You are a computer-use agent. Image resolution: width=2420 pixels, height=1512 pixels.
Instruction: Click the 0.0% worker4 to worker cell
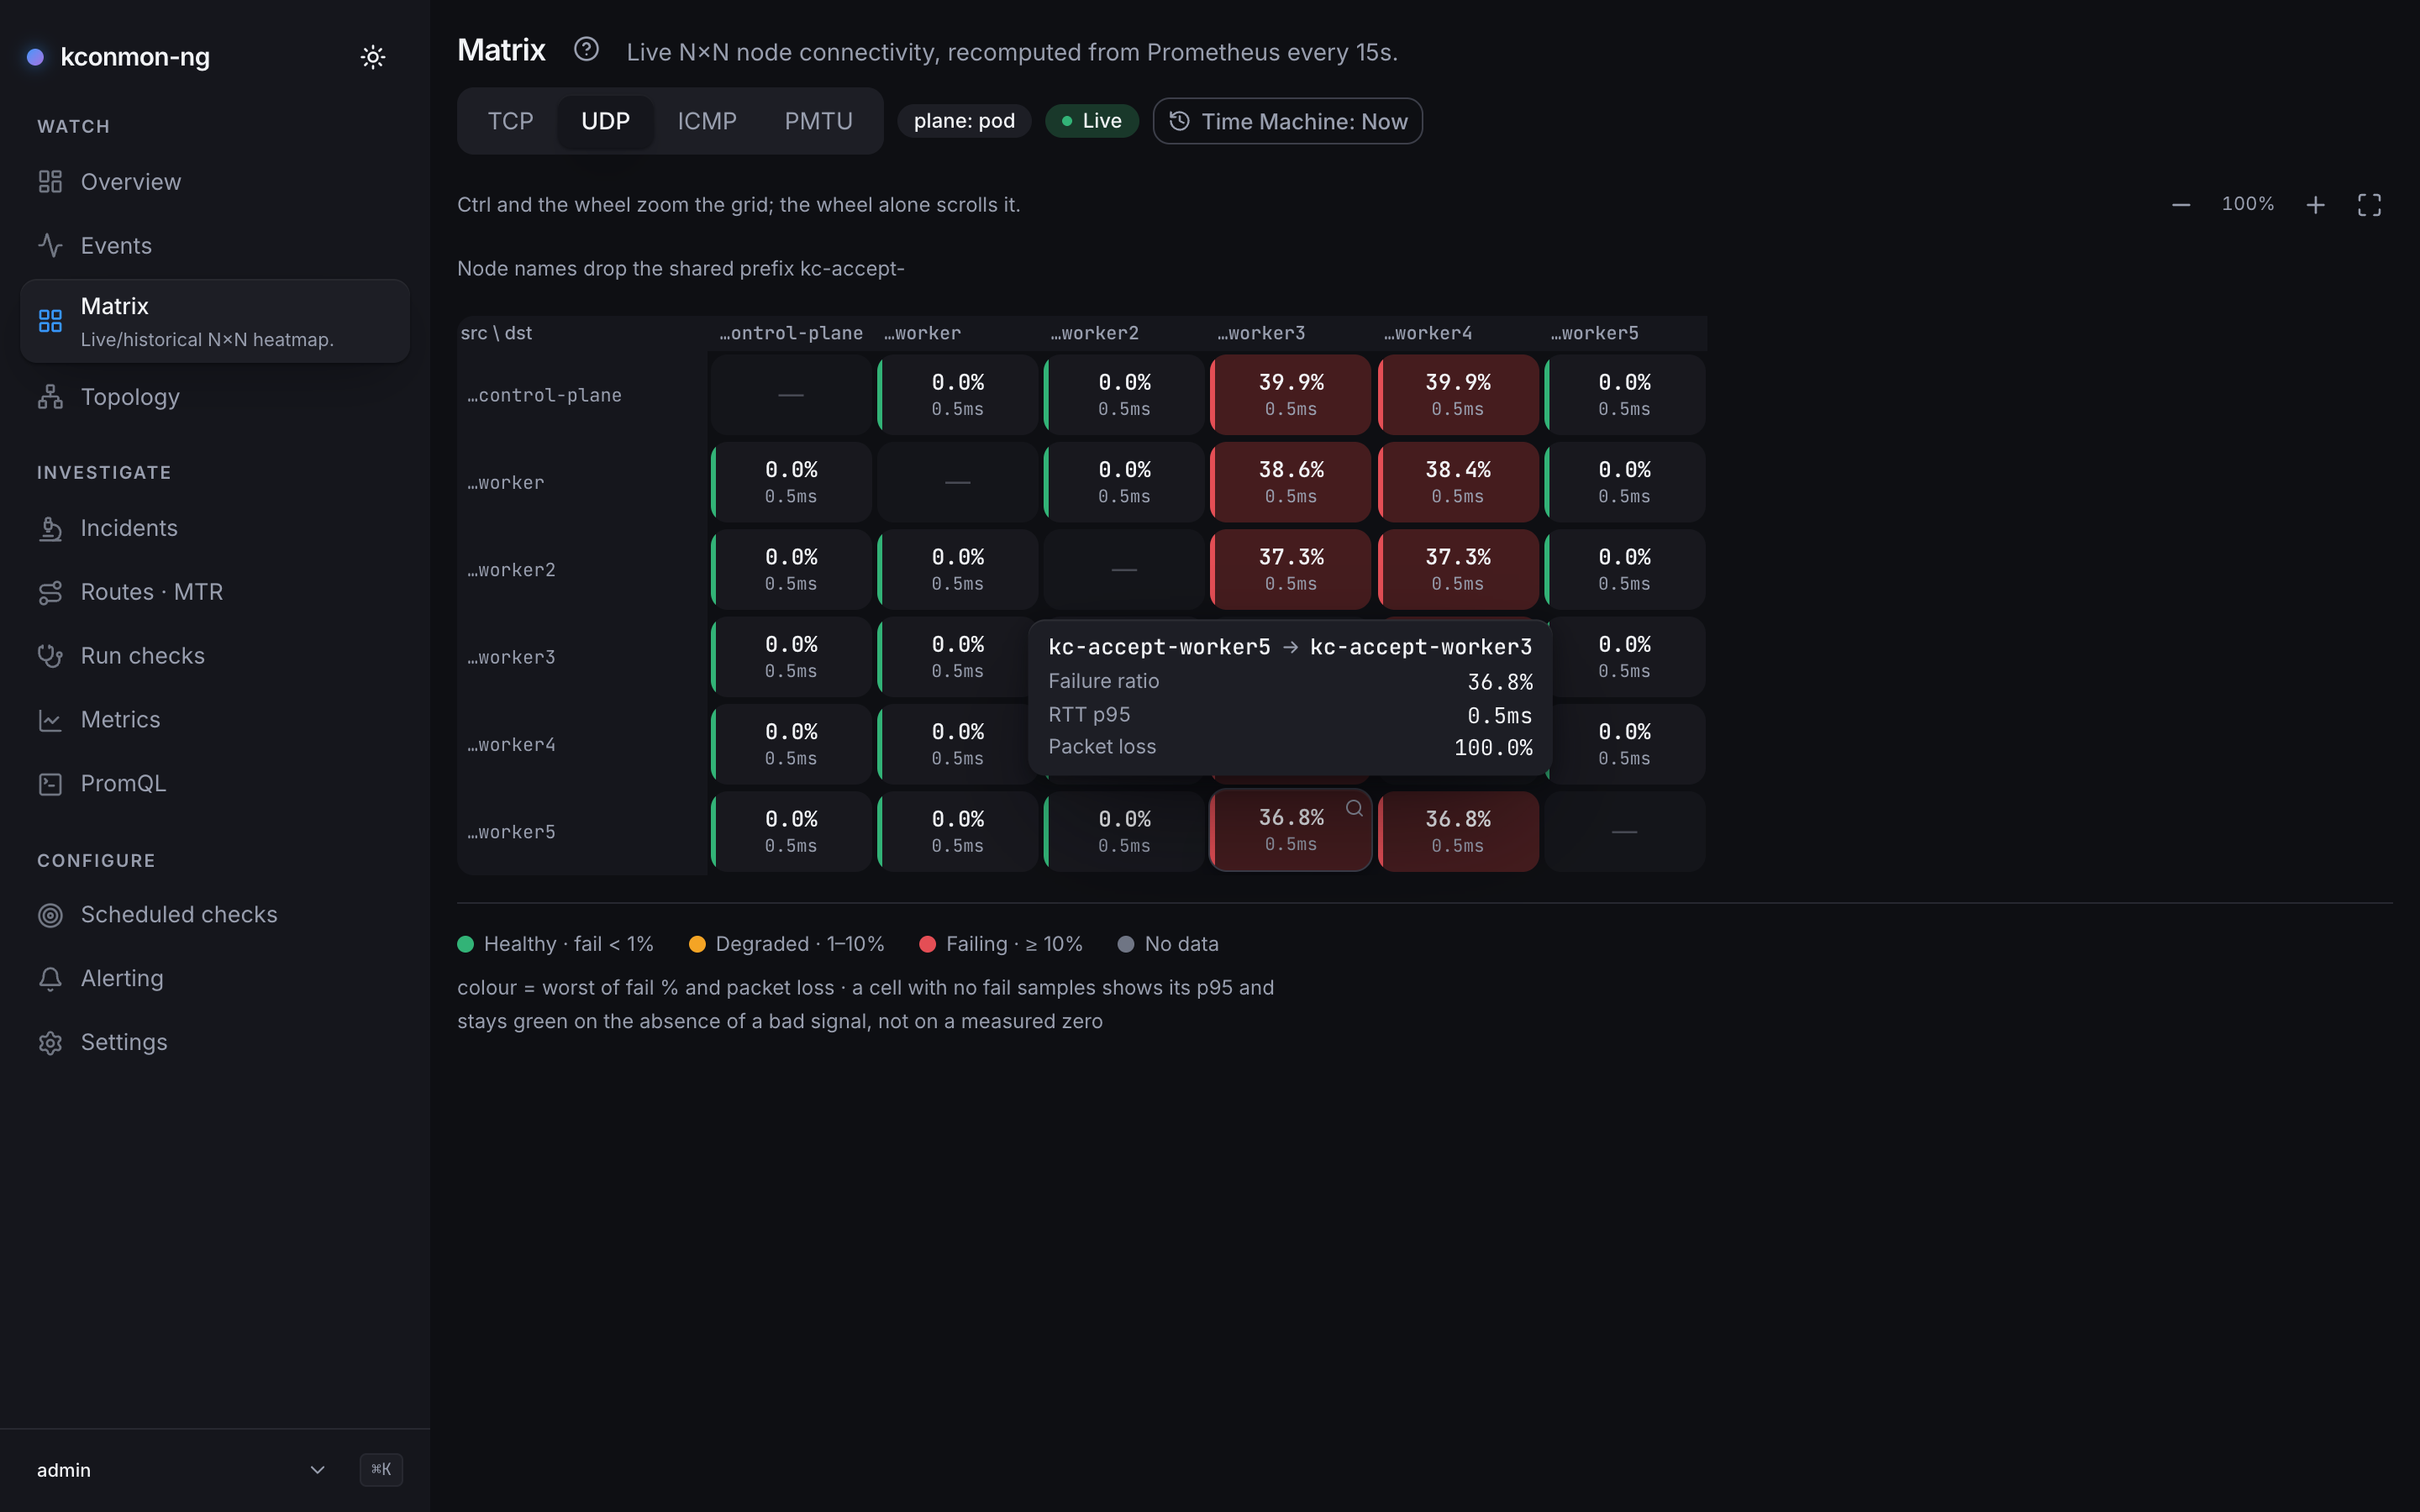pos(957,744)
